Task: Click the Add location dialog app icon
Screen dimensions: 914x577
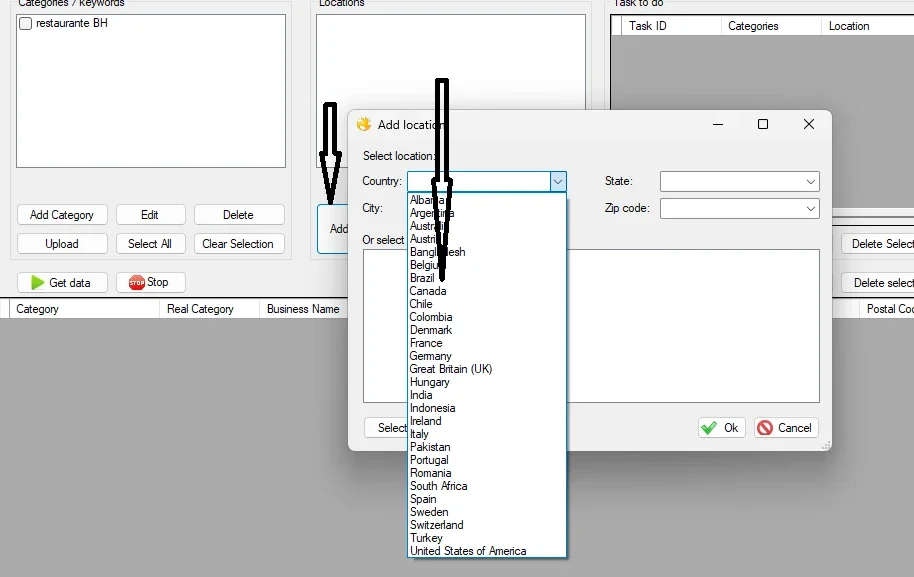Action: click(x=364, y=124)
